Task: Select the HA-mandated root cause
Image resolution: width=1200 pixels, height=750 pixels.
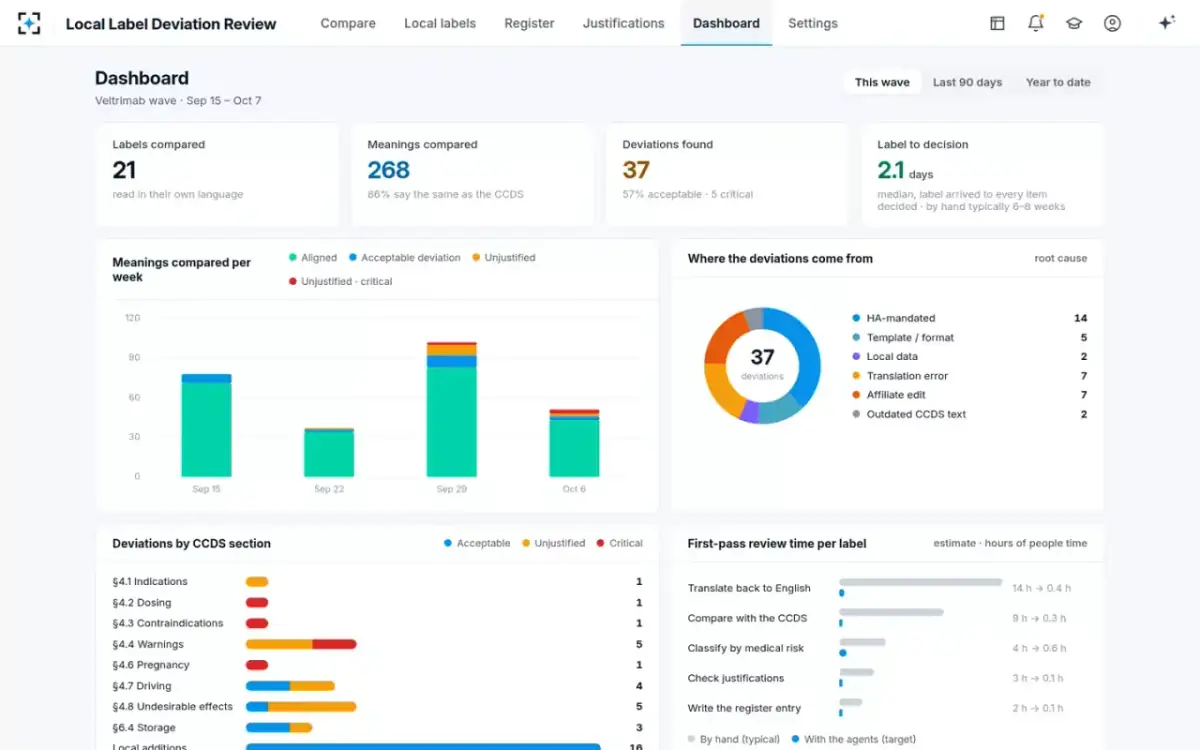Action: [x=969, y=318]
